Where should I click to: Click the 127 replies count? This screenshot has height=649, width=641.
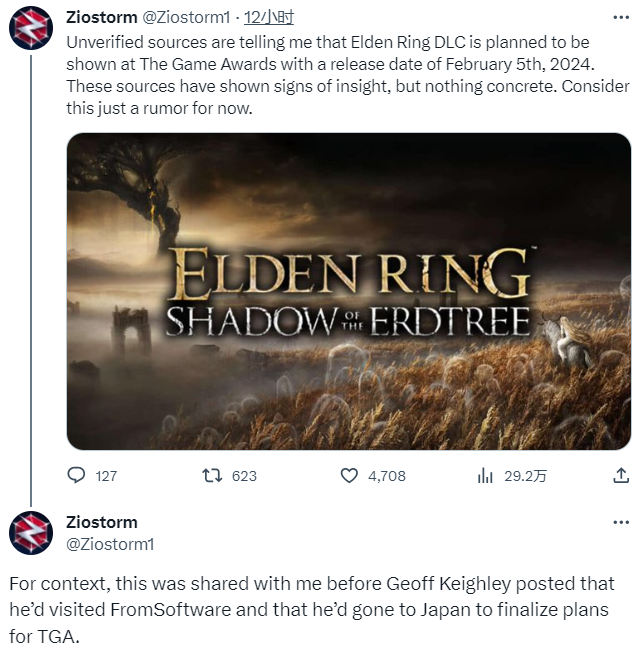106,476
